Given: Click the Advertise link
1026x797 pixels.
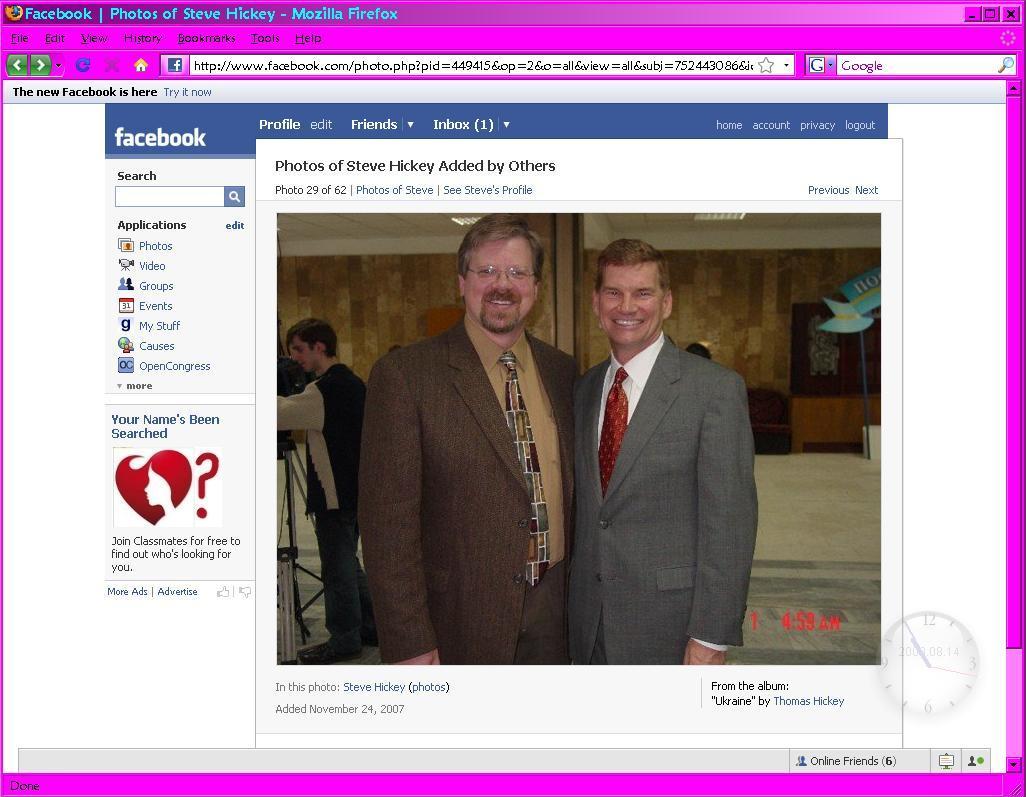Looking at the screenshot, I should click(177, 592).
